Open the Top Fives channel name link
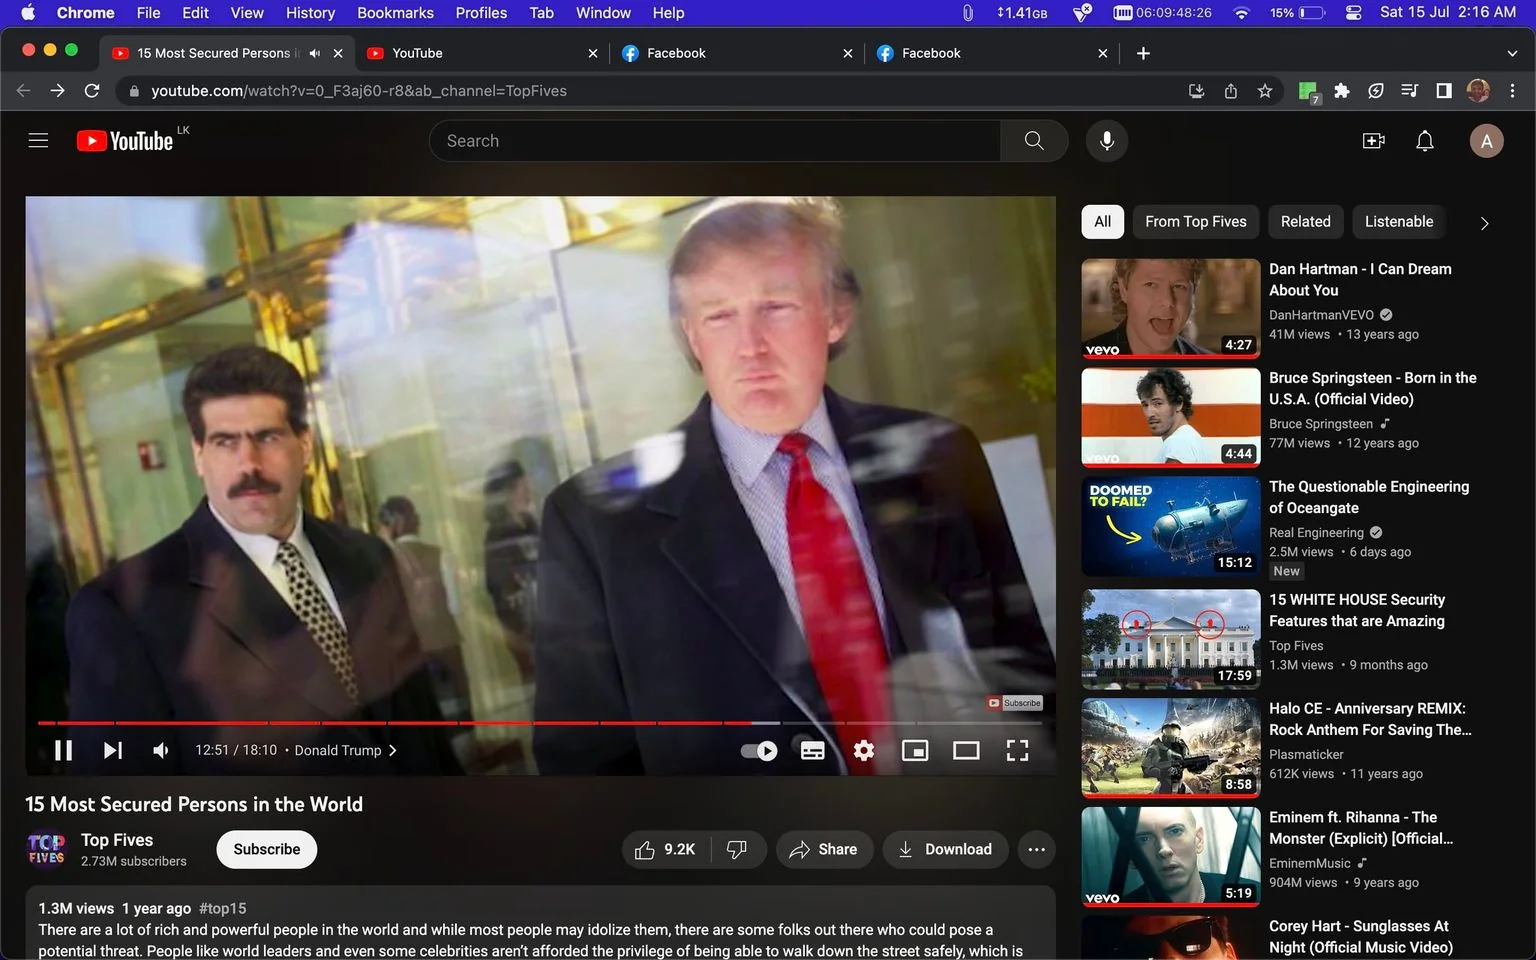1536x960 pixels. (117, 840)
